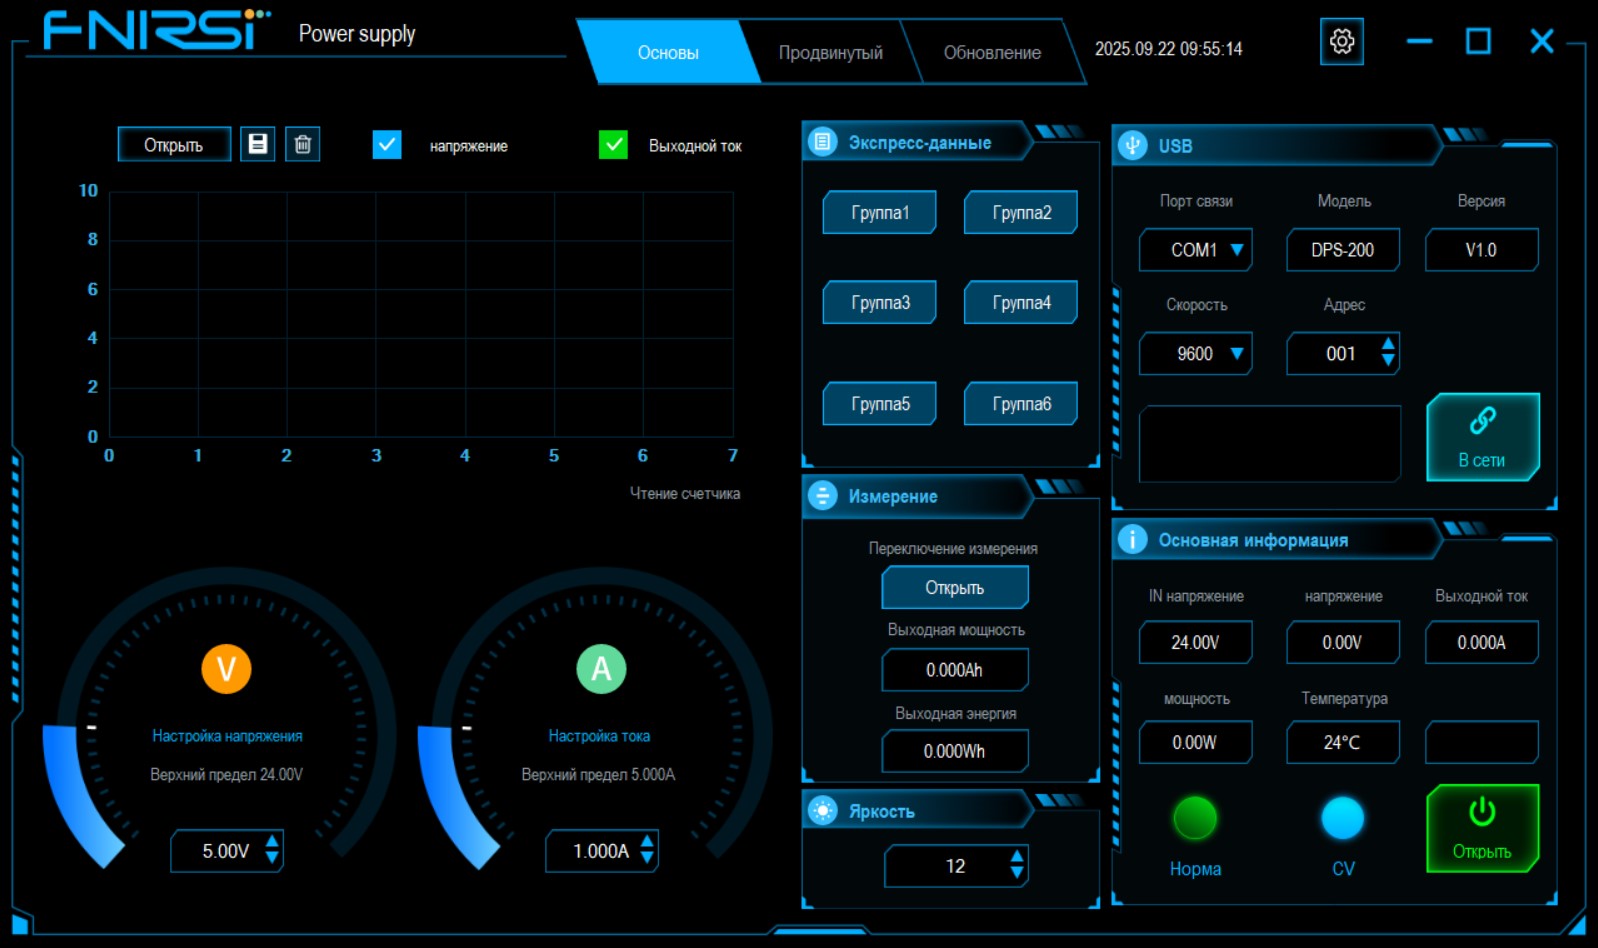Click the green A current icon
Screen dimensions: 1598x948
click(601, 669)
